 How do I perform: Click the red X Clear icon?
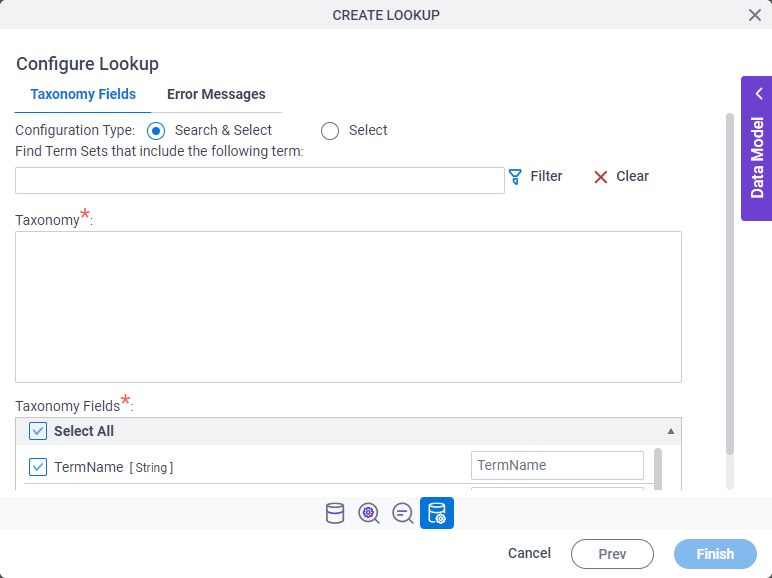pos(601,177)
